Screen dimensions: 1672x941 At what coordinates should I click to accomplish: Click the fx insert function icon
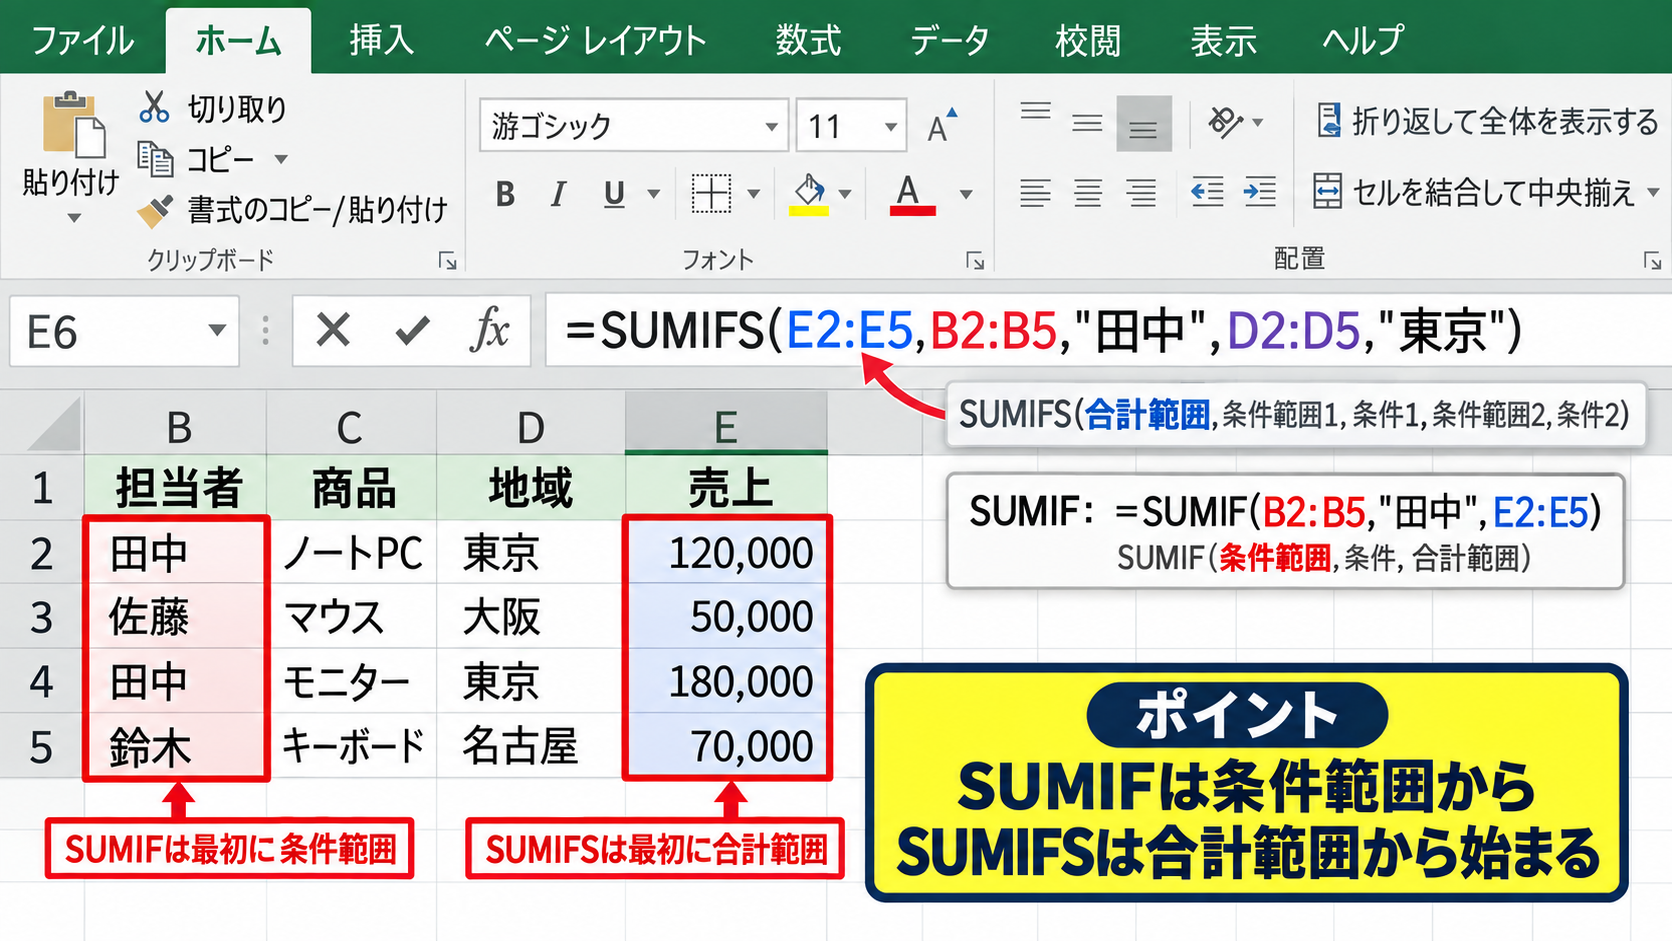click(x=489, y=329)
